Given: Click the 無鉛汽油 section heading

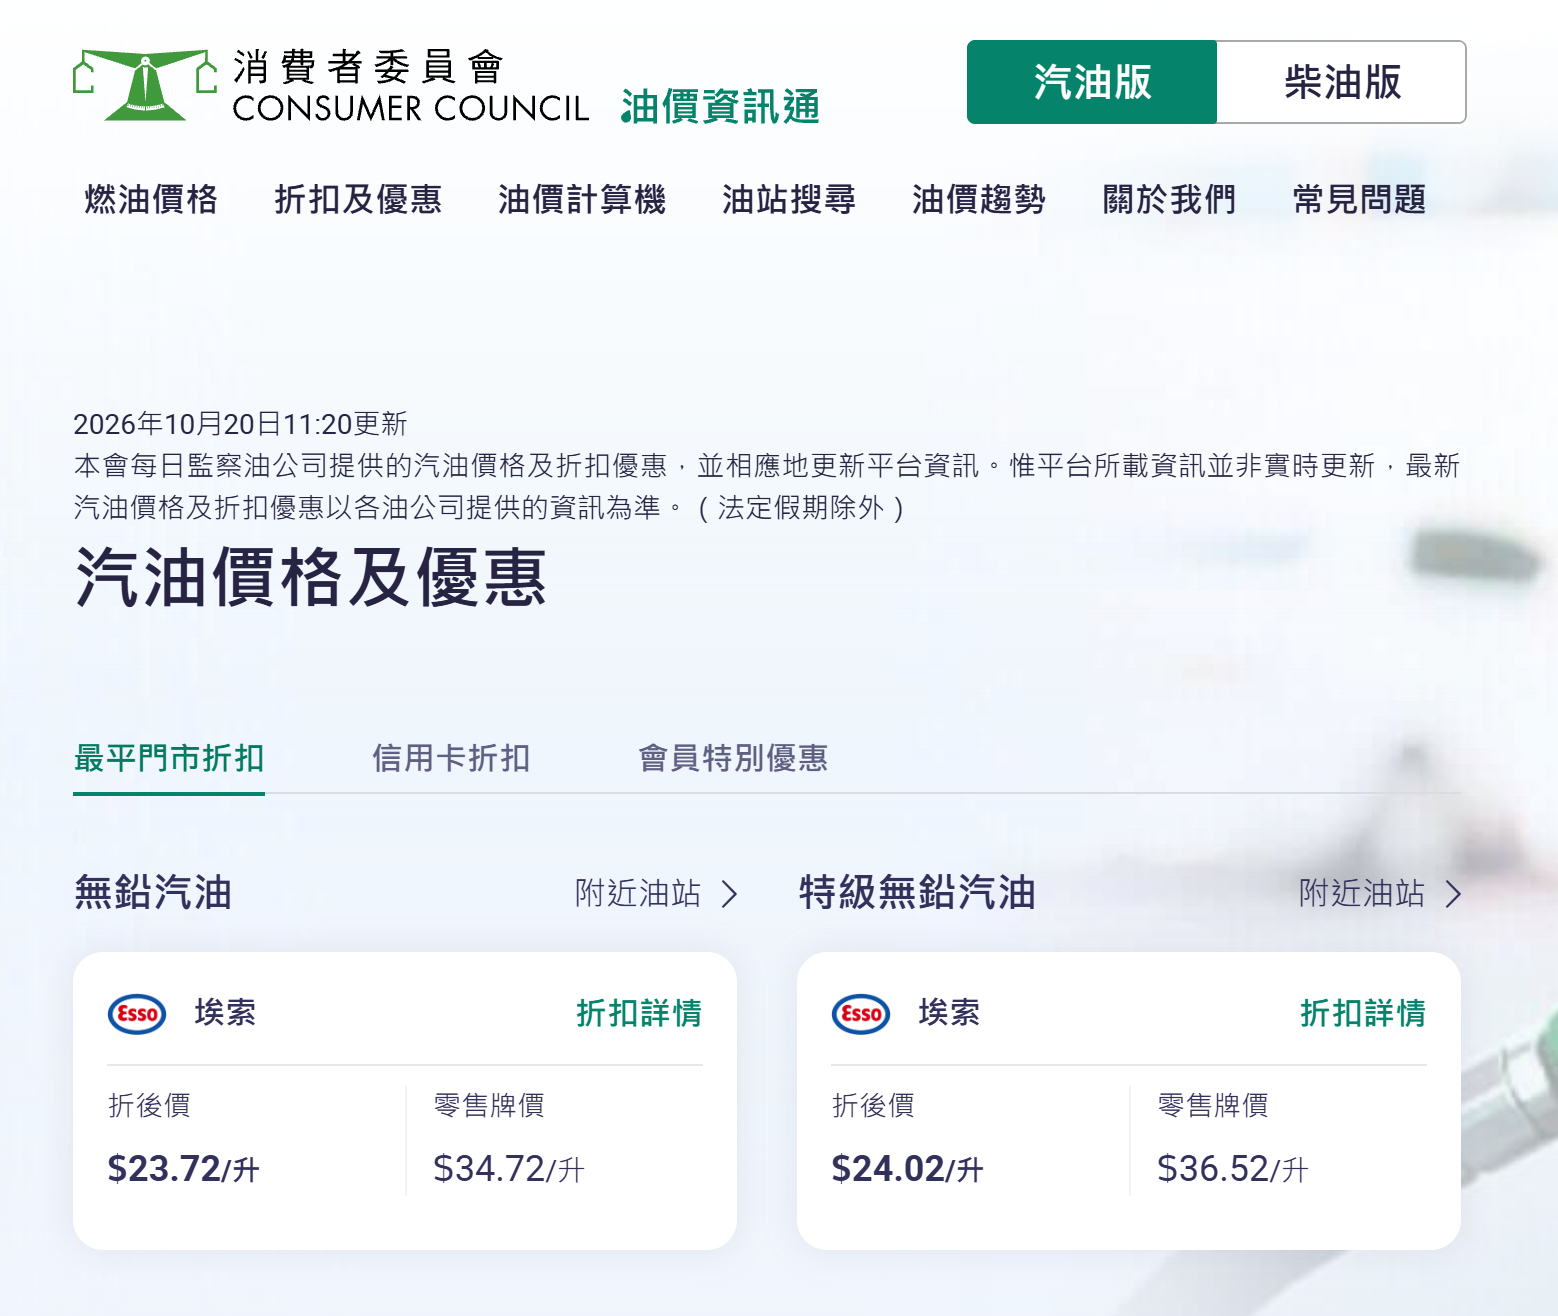Looking at the screenshot, I should tap(153, 892).
